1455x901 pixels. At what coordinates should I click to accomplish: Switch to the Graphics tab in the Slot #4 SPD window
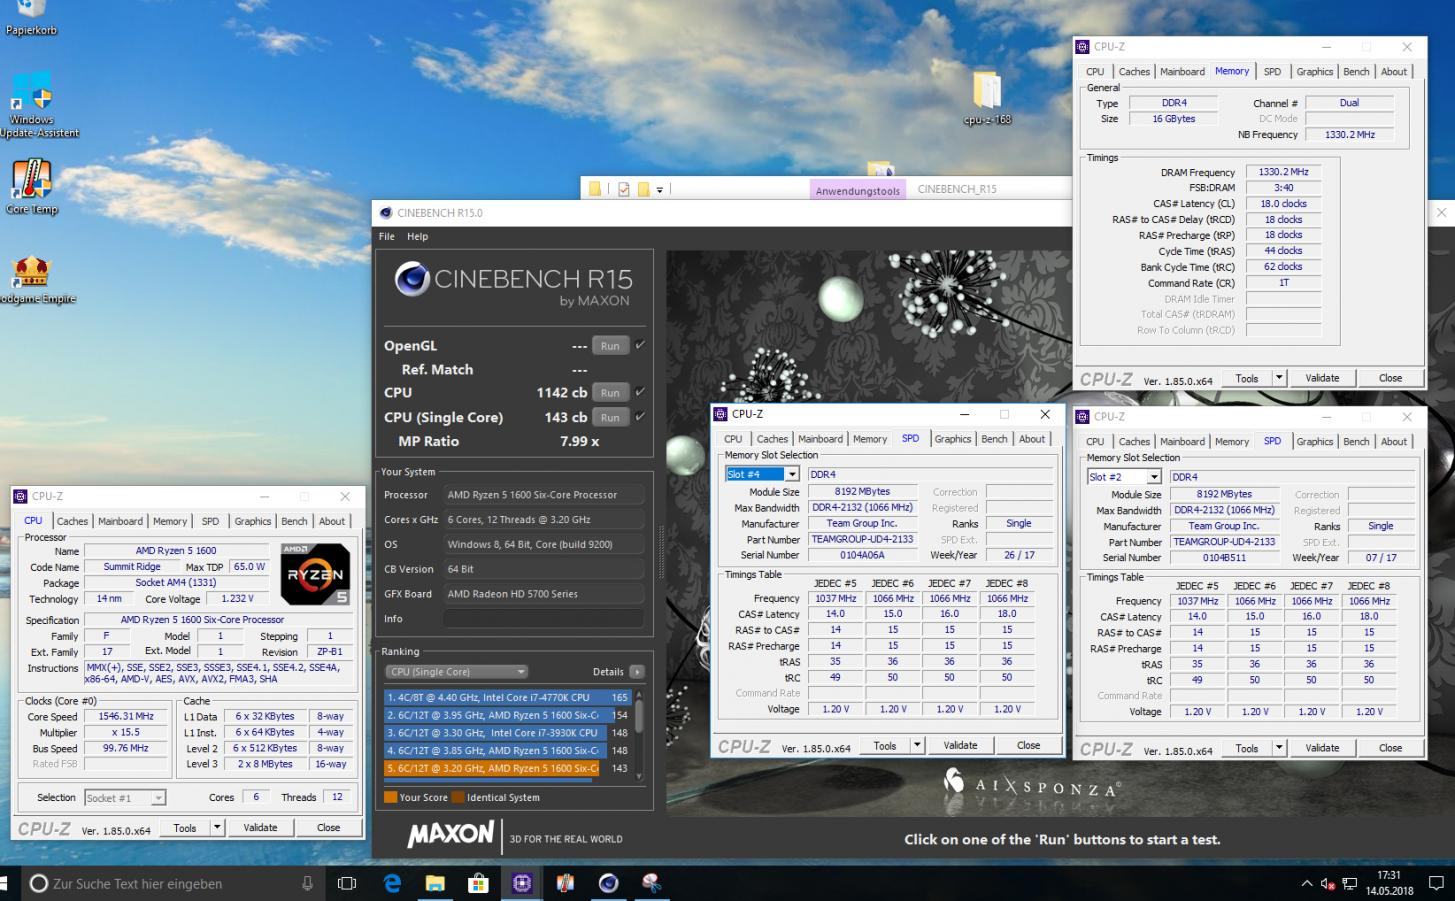tap(953, 439)
